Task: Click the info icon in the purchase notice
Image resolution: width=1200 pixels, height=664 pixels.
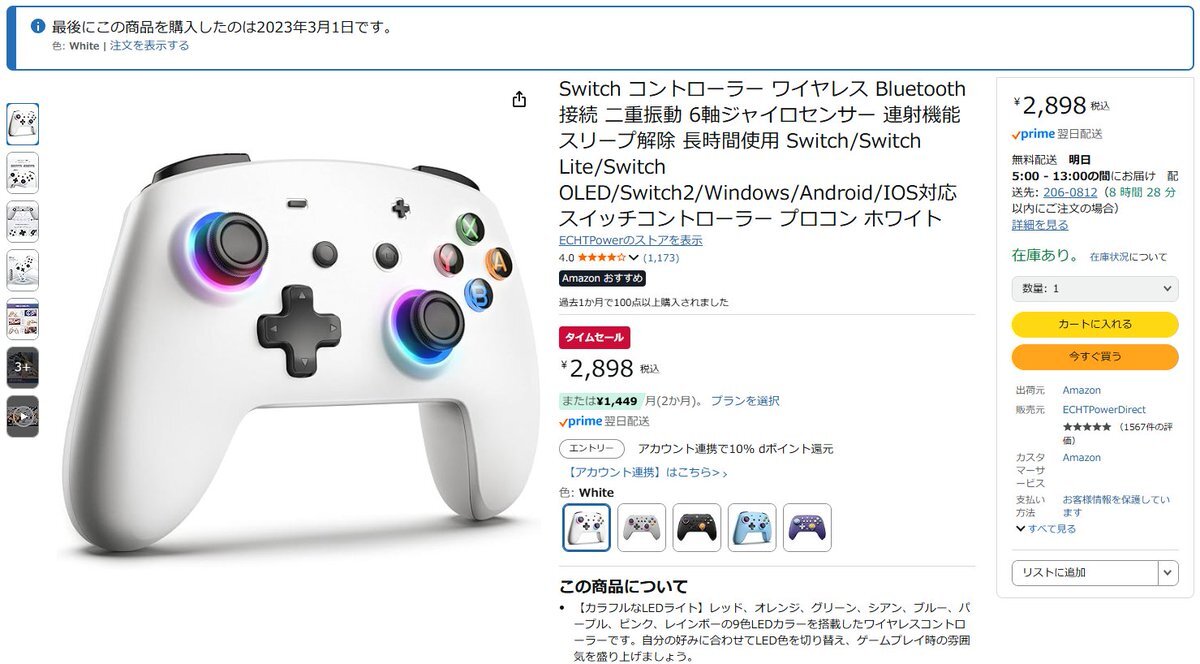Action: (x=38, y=26)
